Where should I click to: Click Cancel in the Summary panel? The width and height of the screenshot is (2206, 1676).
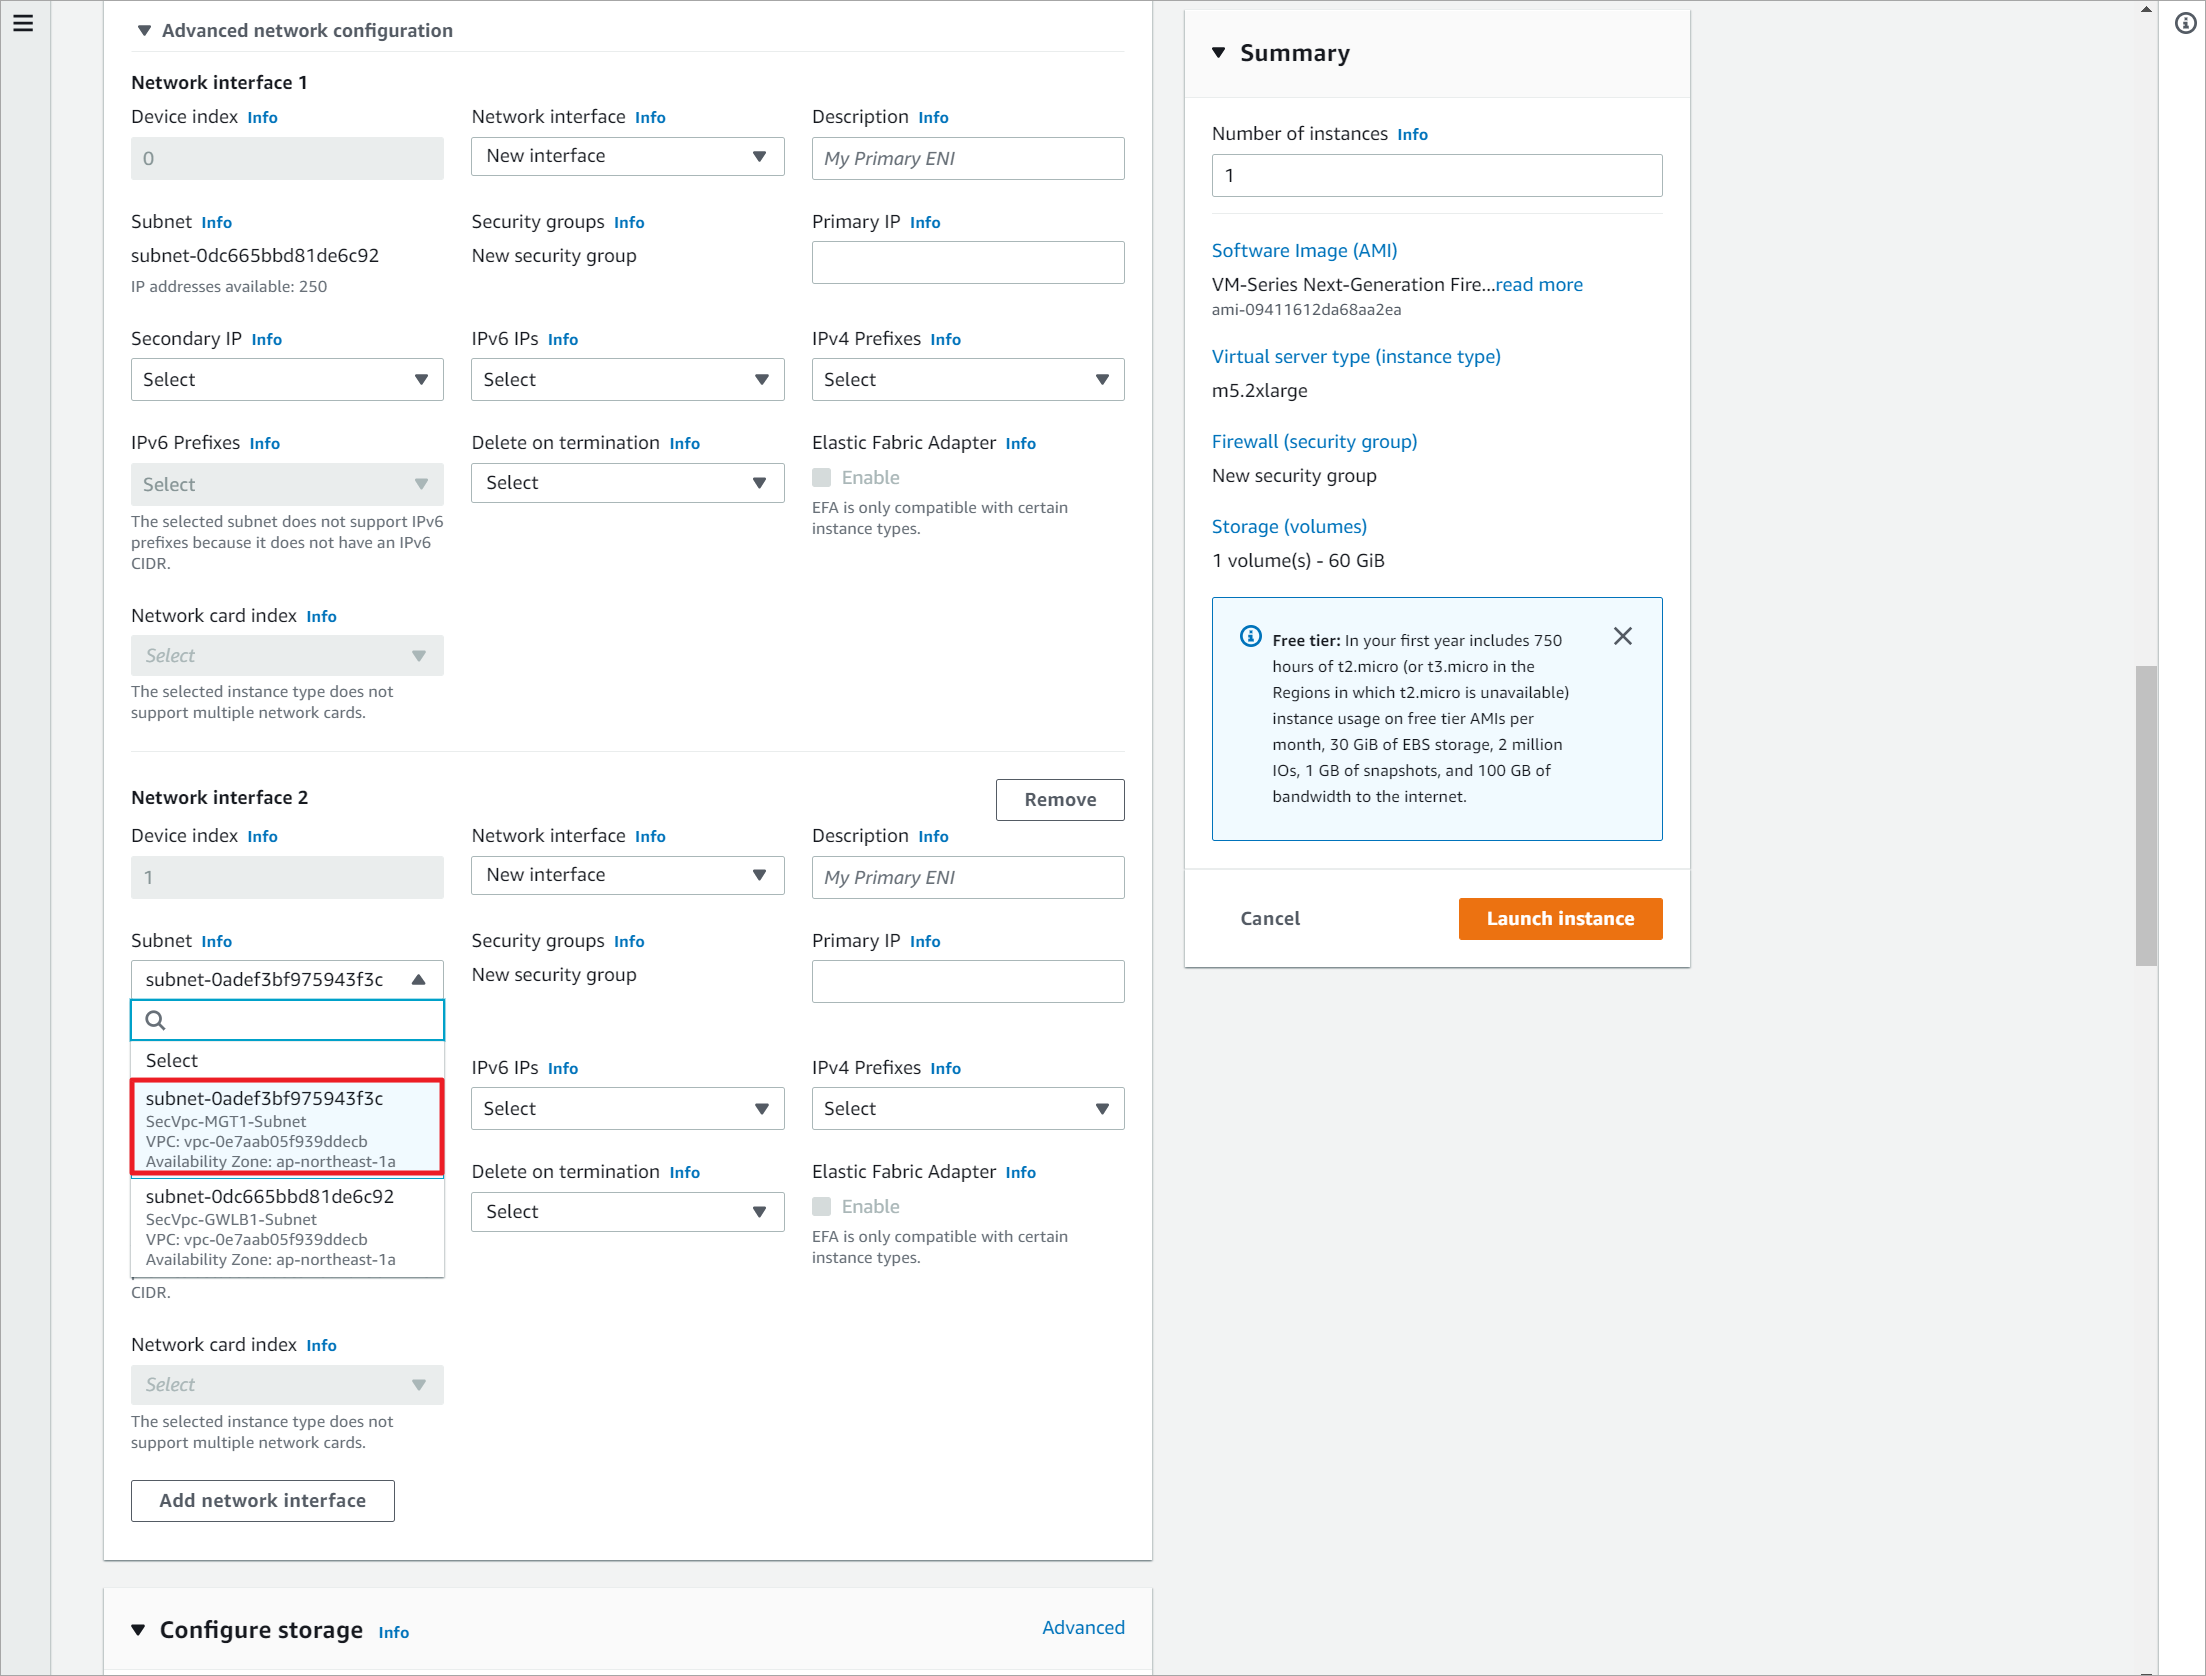pyautogui.click(x=1270, y=919)
